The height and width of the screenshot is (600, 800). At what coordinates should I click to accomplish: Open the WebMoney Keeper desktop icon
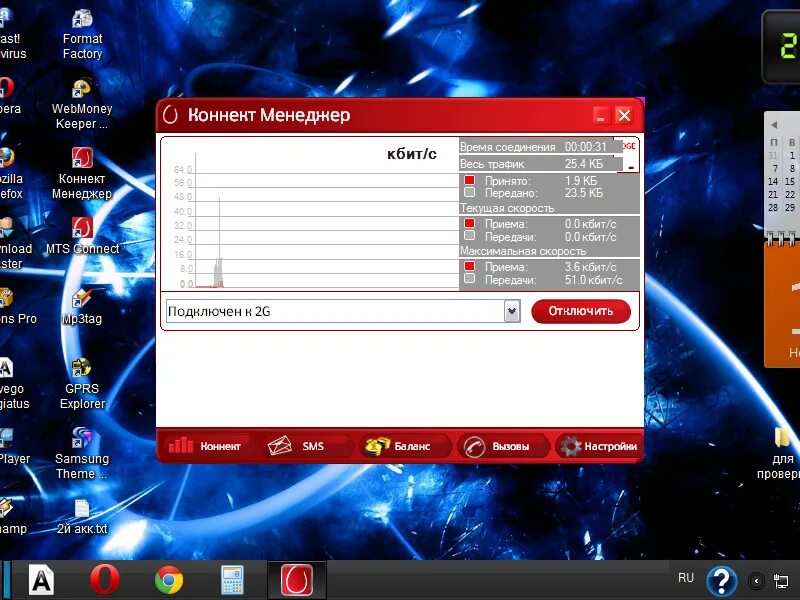pyautogui.click(x=82, y=105)
